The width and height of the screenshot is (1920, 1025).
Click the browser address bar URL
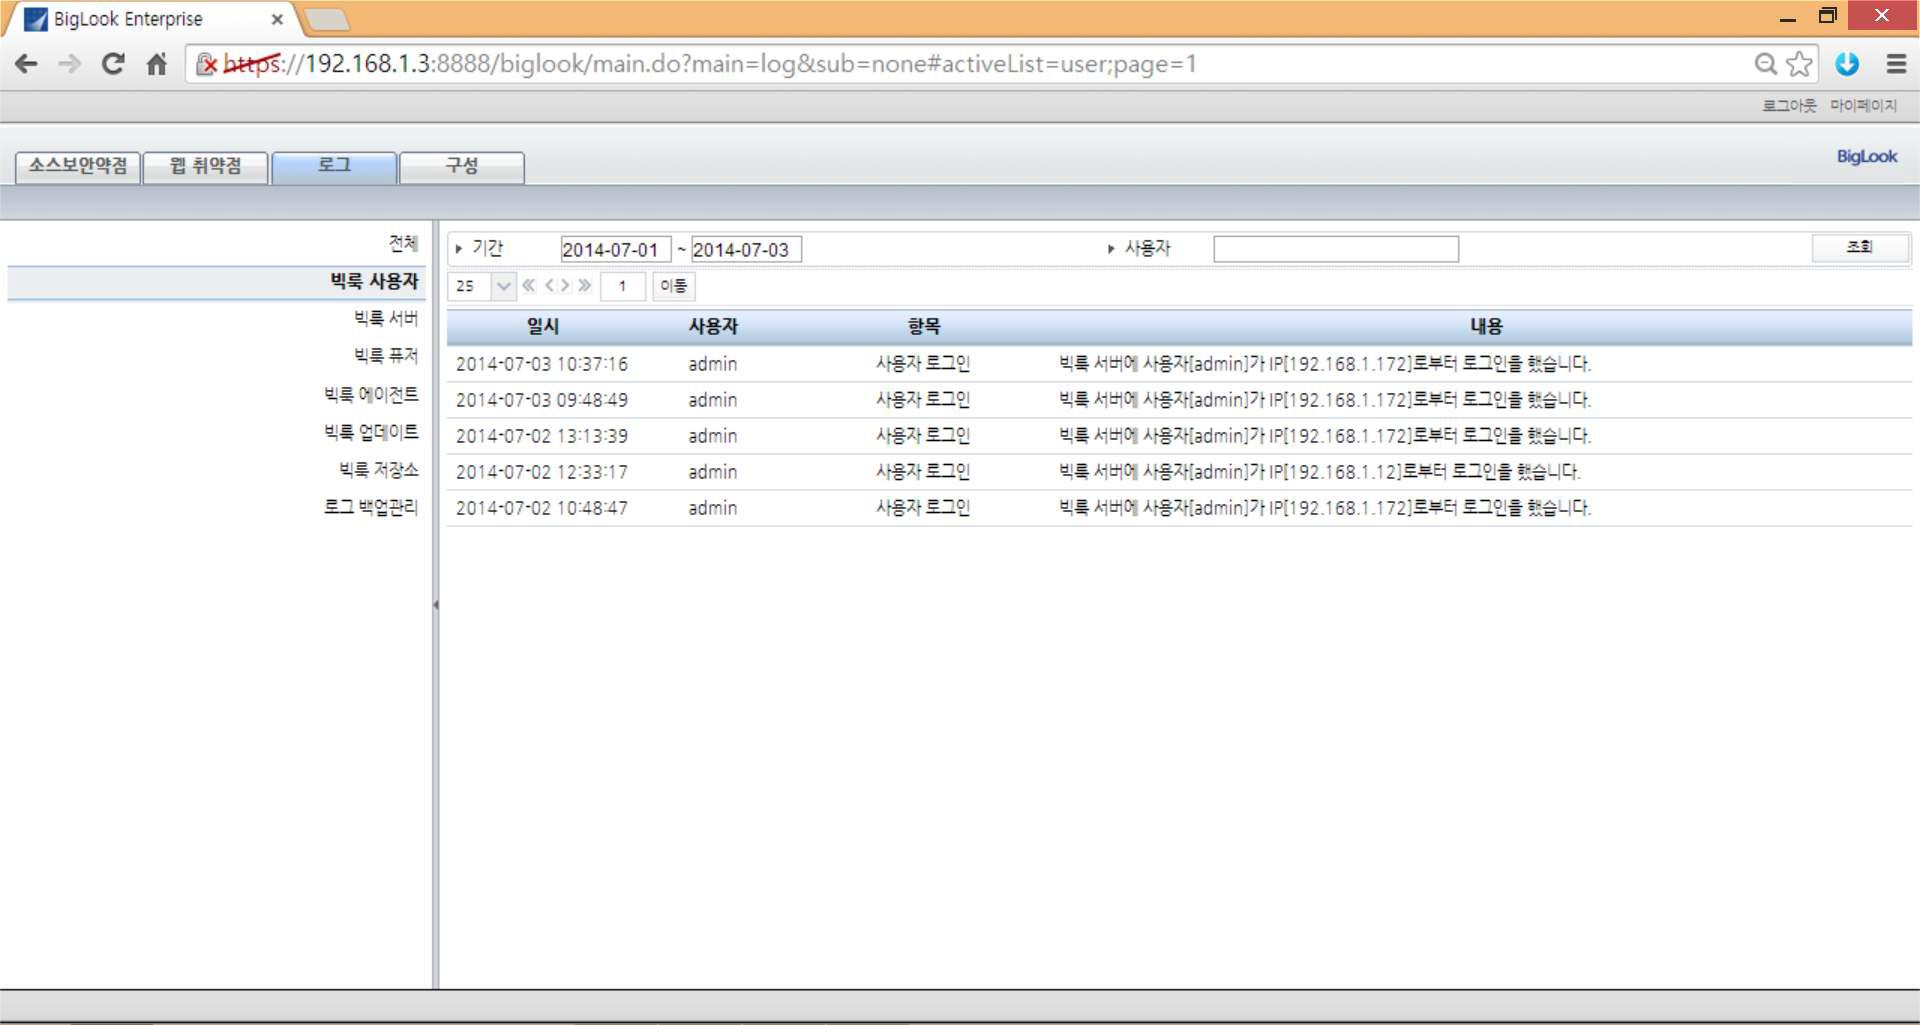(710, 64)
